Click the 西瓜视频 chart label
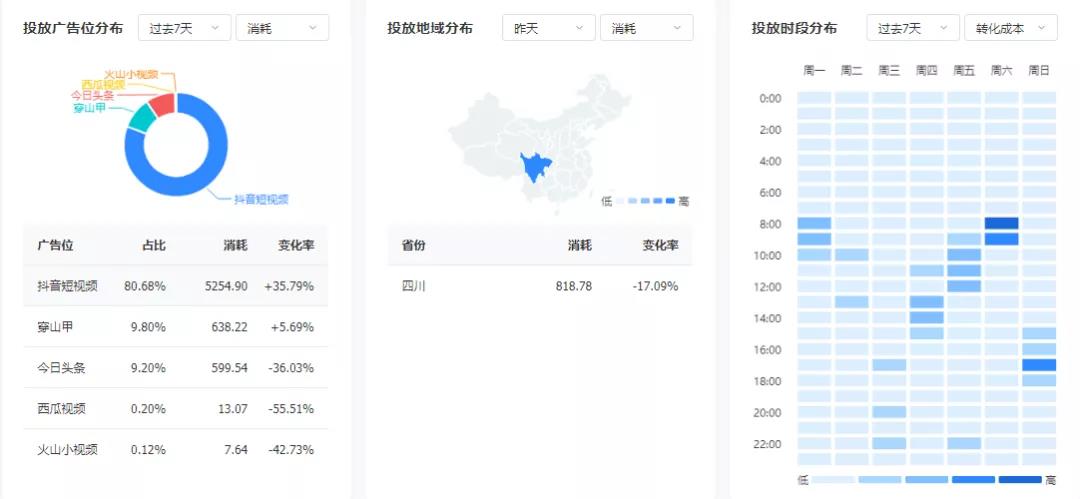 click(103, 85)
